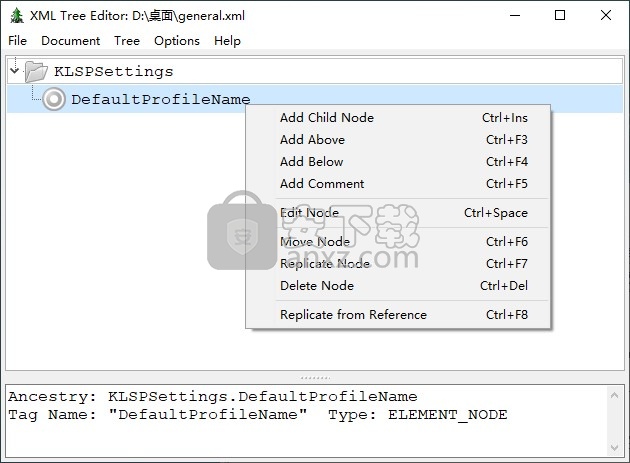Image resolution: width=630 pixels, height=463 pixels.
Task: Select the DefaultProfileName tree row
Action: click(x=315, y=99)
